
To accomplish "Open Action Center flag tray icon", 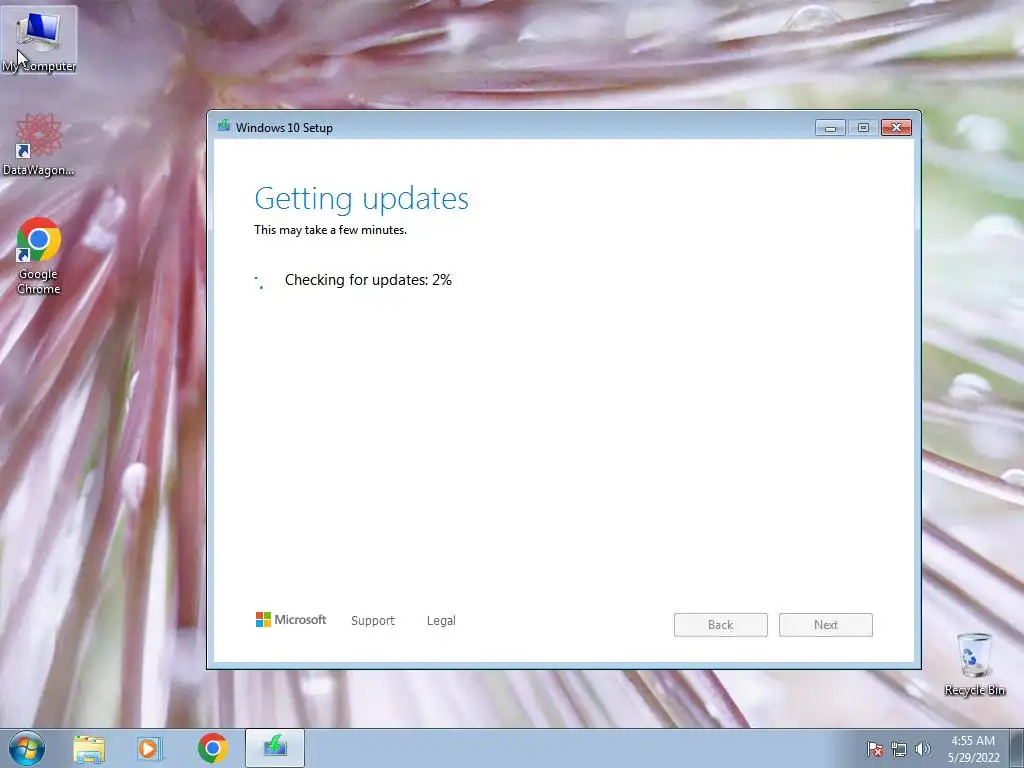I will (875, 749).
